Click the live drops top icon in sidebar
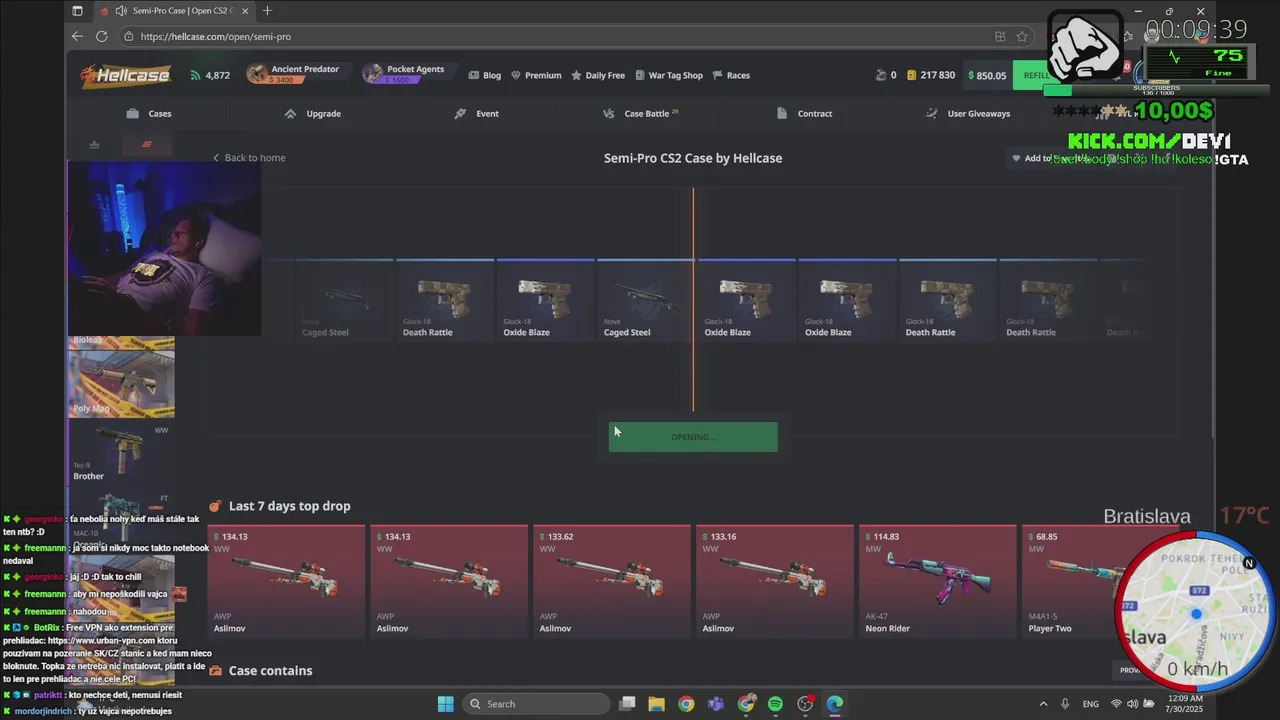Viewport: 1280px width, 720px height. [94, 144]
